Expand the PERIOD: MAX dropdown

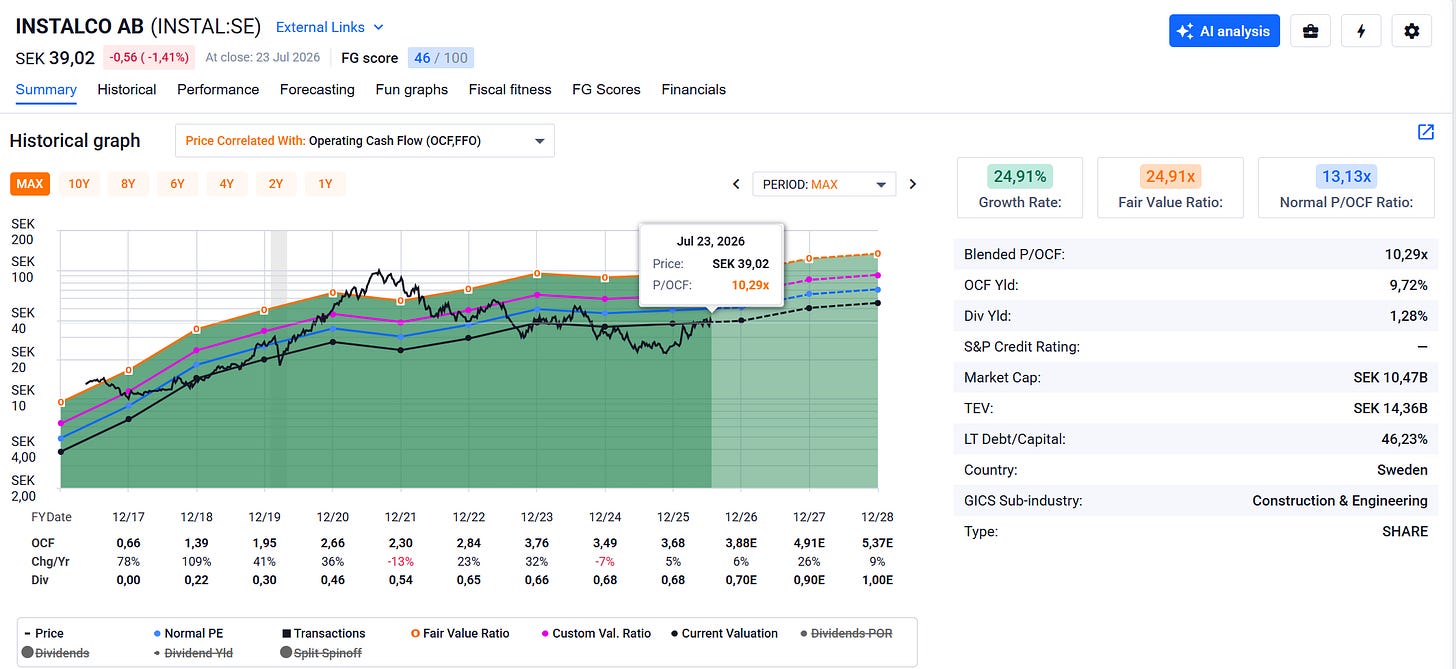pos(825,184)
